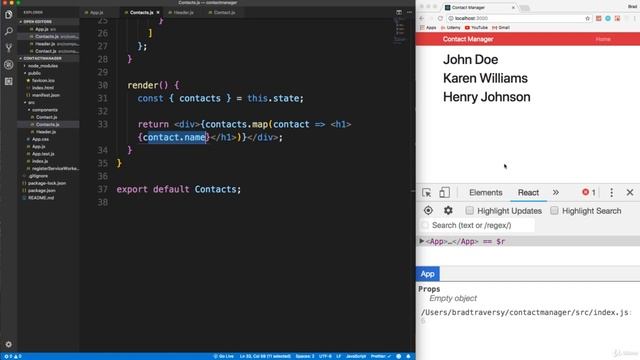Click the errors and warnings status indicator
Viewport: 640px width, 360px height.
tap(13, 356)
